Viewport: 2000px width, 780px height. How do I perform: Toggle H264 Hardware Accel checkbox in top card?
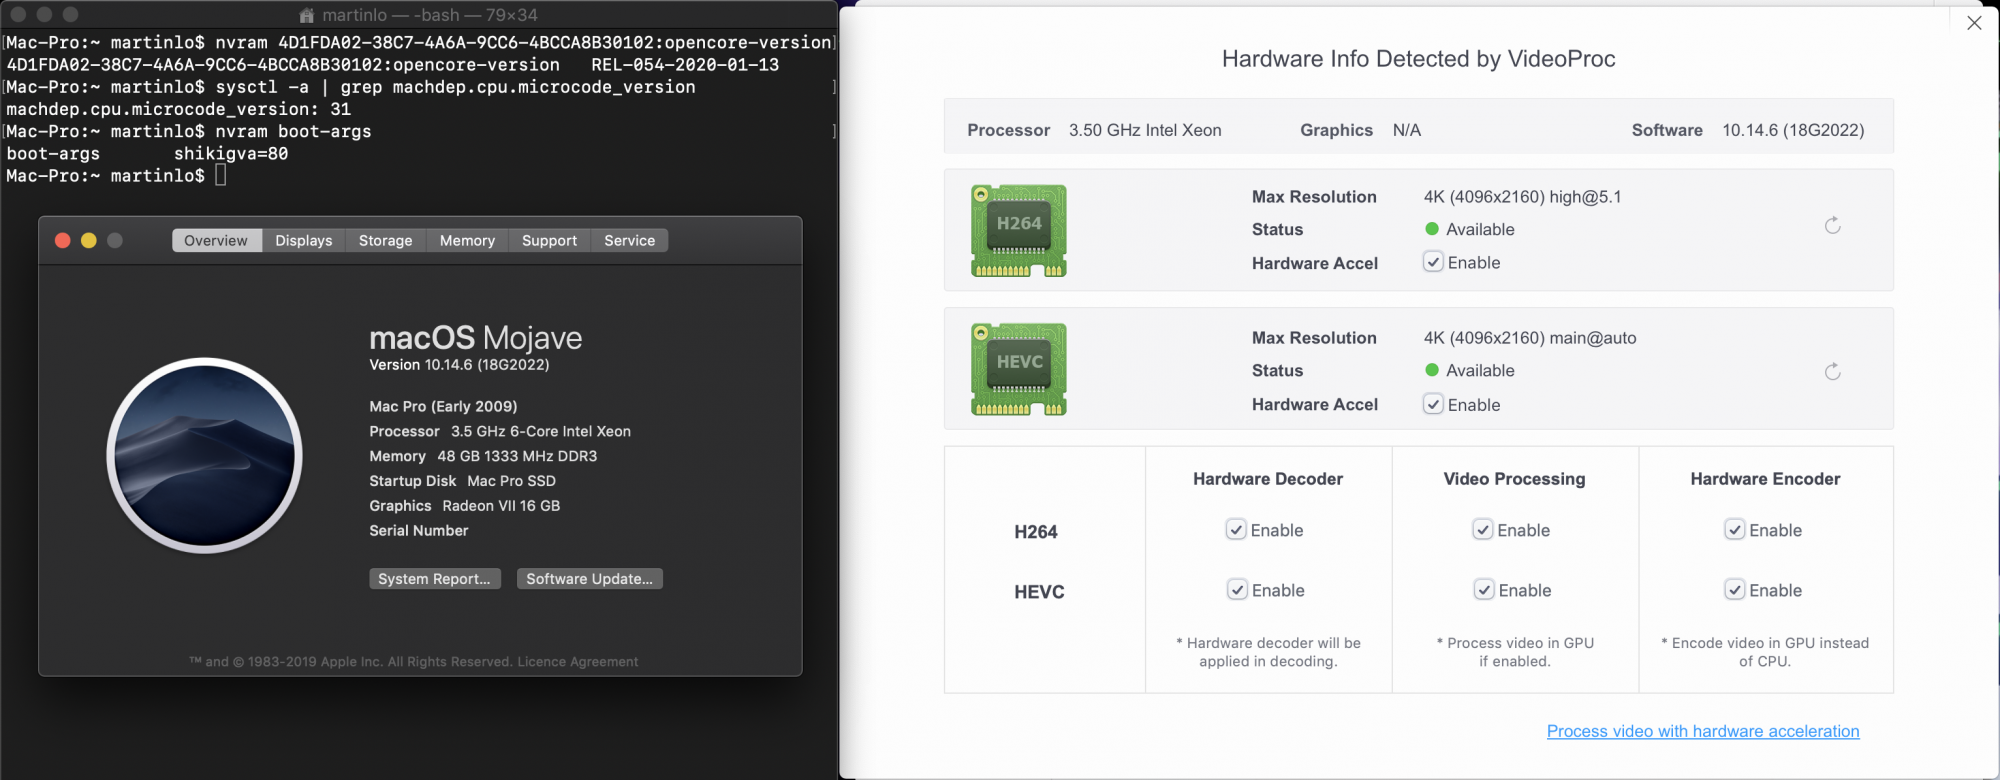click(x=1433, y=262)
